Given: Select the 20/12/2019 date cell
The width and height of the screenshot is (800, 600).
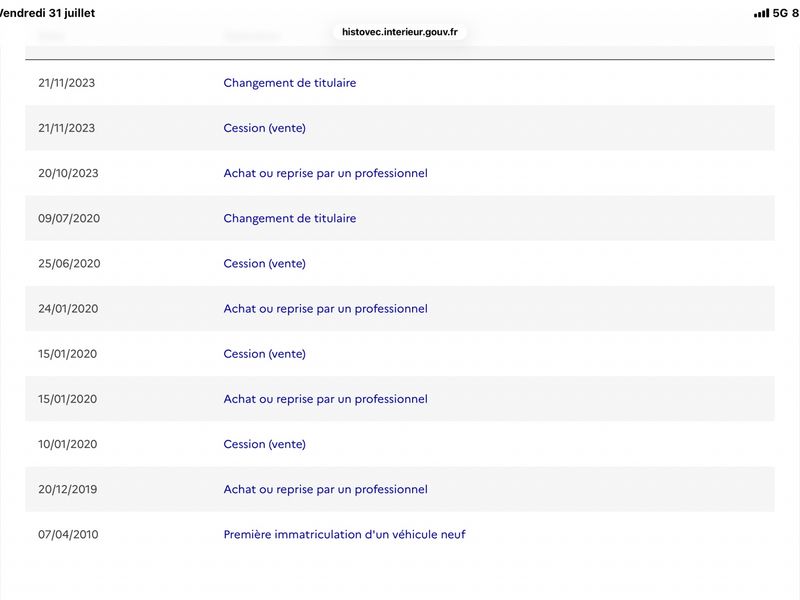Looking at the screenshot, I should (67, 489).
